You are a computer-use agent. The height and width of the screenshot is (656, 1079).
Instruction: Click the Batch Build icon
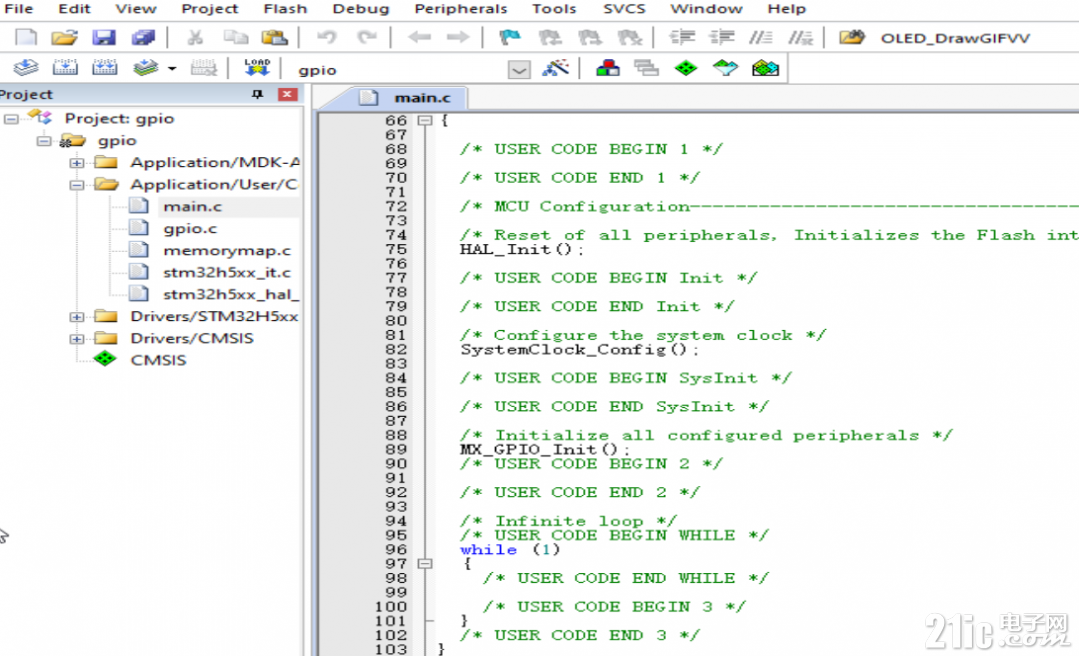pyautogui.click(x=145, y=67)
